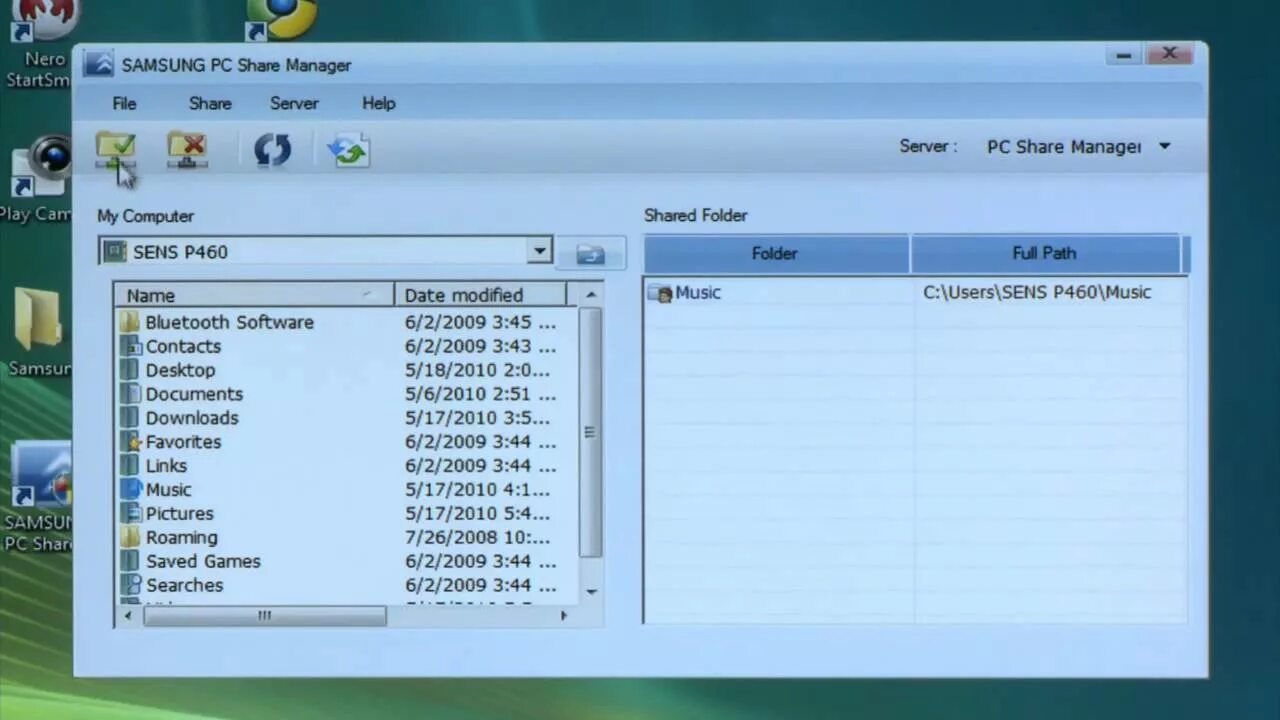Click the Share Folder toolbar icon with green check

coord(116,151)
